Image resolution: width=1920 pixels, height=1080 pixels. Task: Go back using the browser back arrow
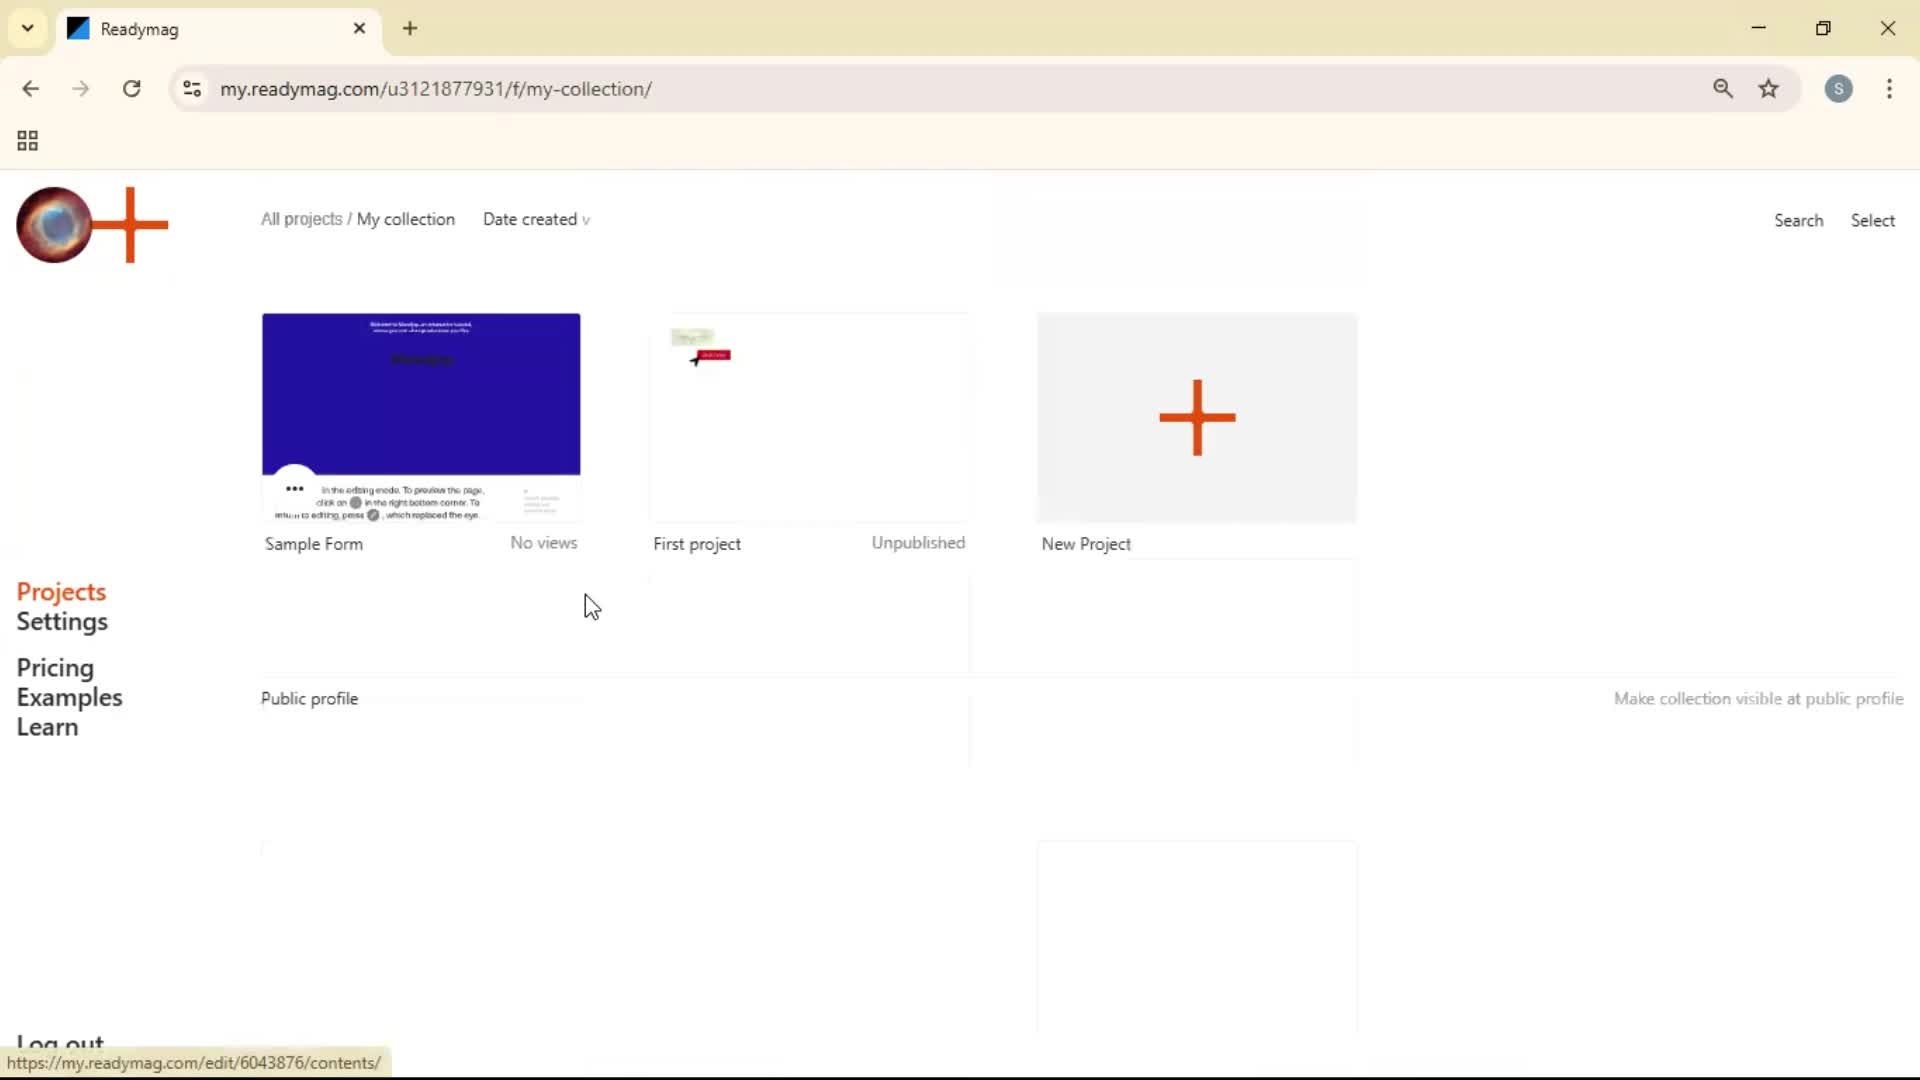click(32, 89)
